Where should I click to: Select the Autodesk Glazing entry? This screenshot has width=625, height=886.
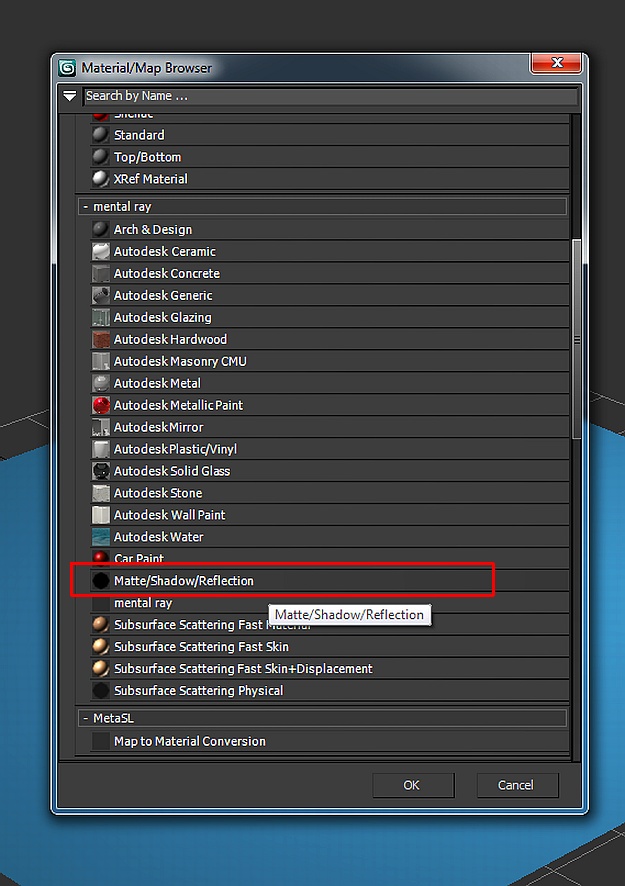click(x=330, y=318)
